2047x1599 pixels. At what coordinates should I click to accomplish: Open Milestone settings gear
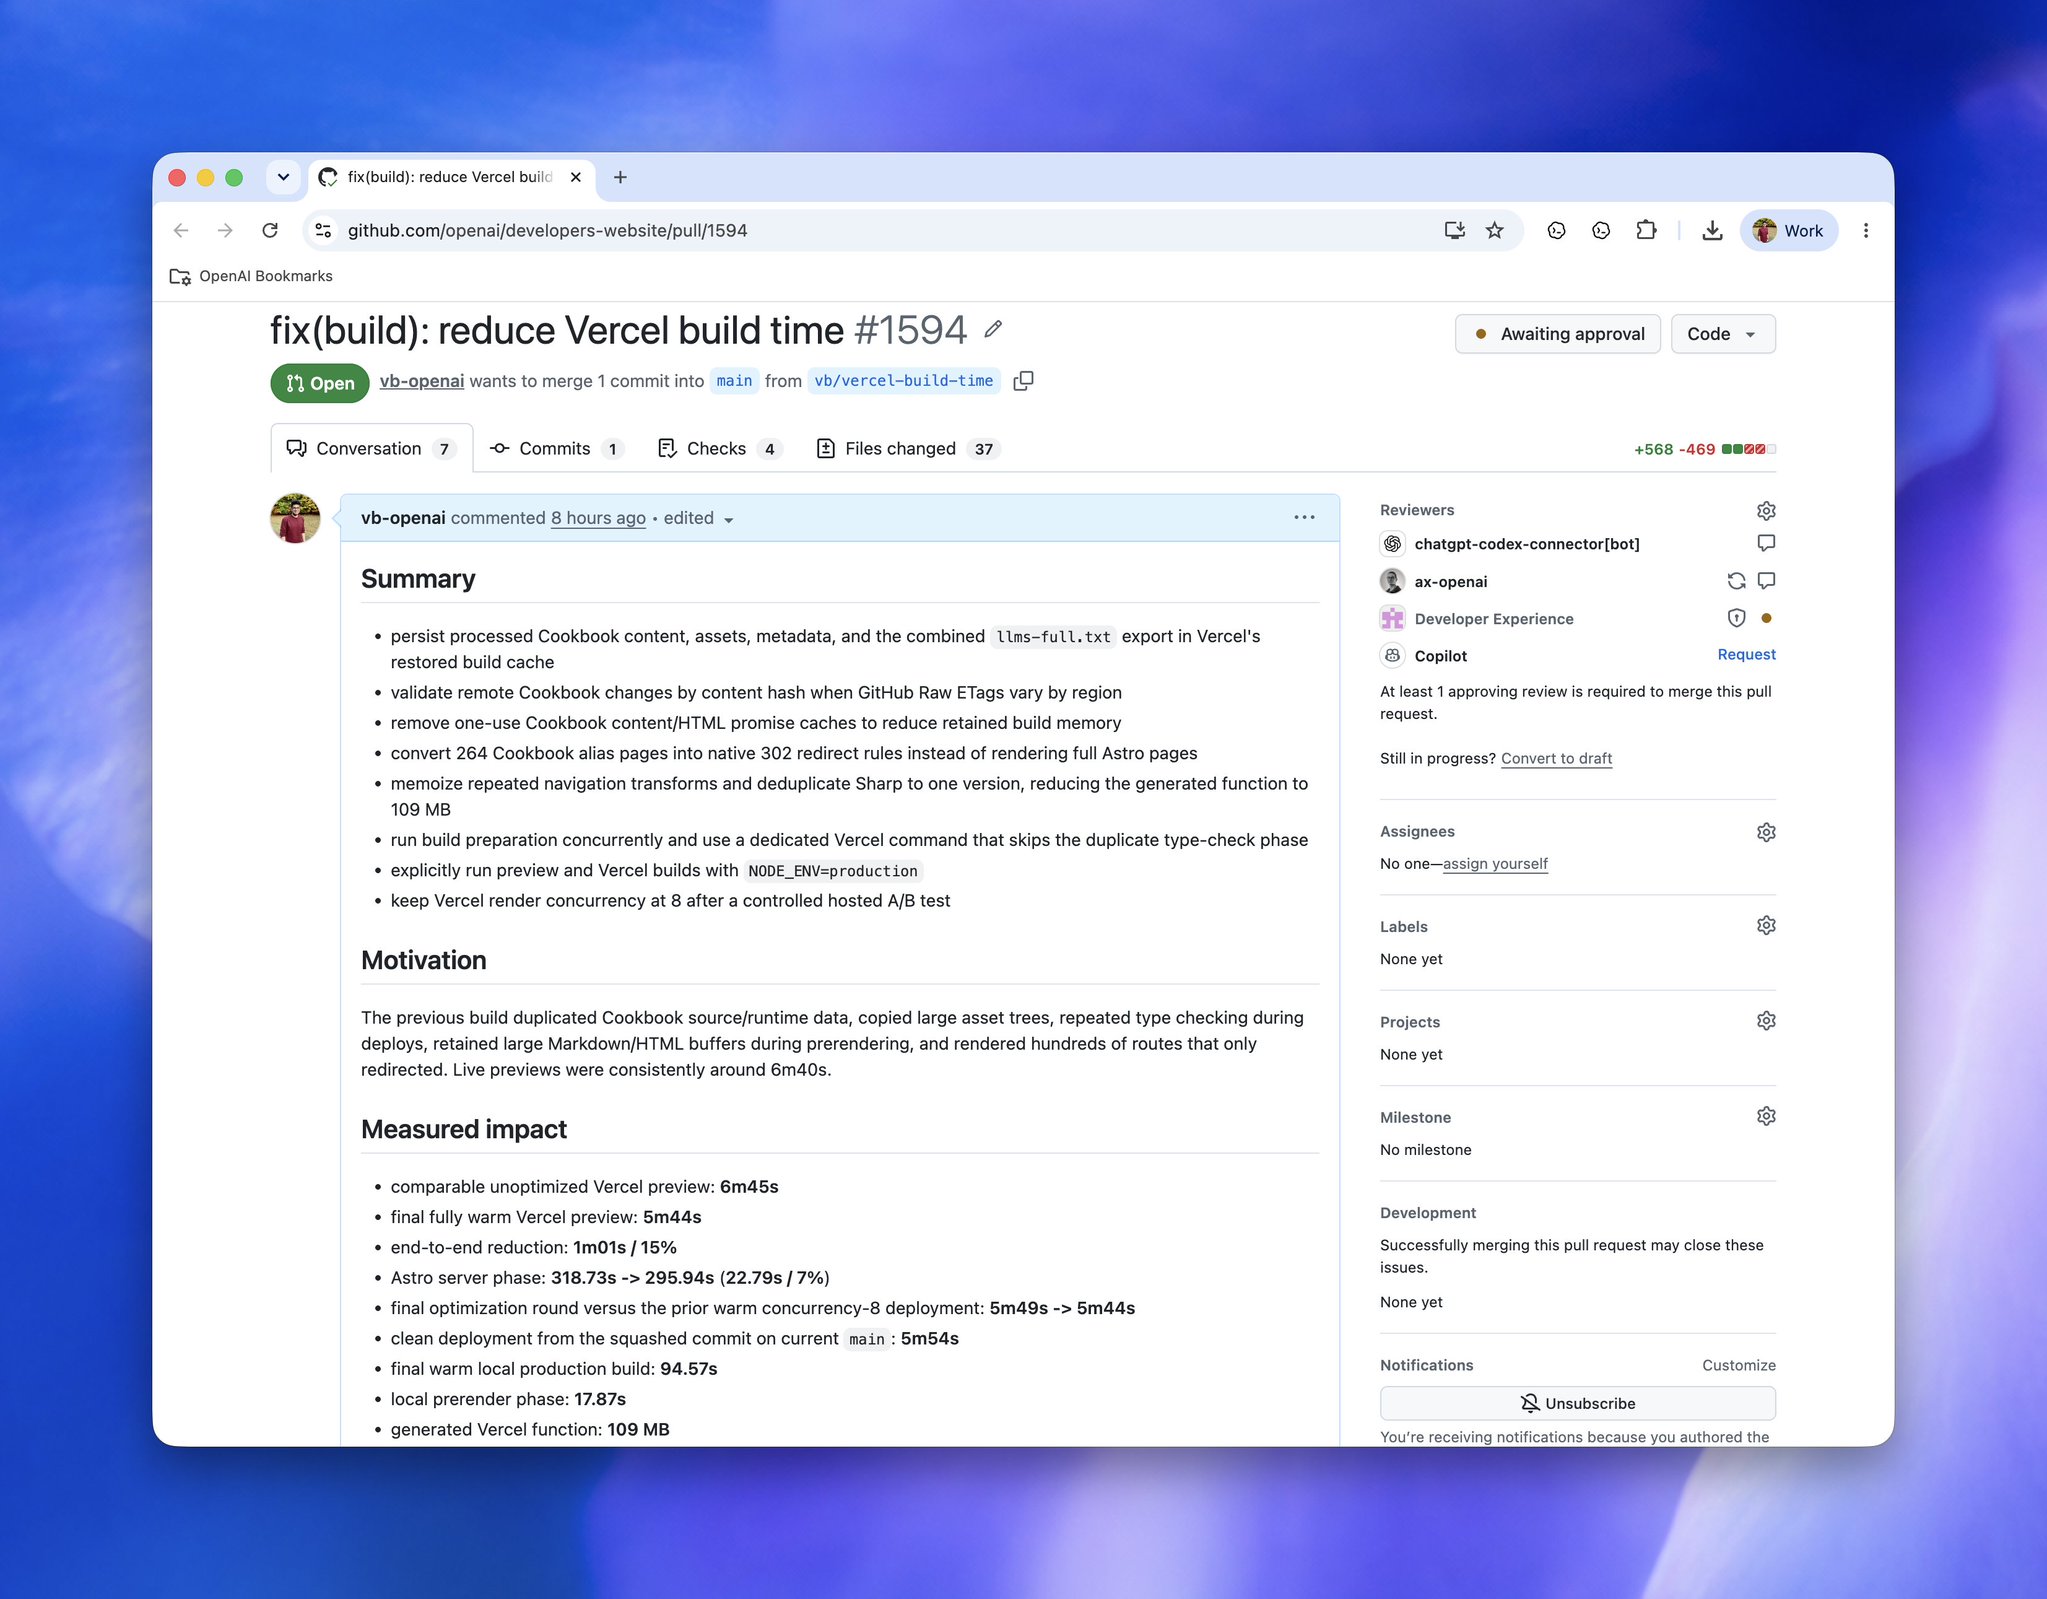tap(1766, 1116)
